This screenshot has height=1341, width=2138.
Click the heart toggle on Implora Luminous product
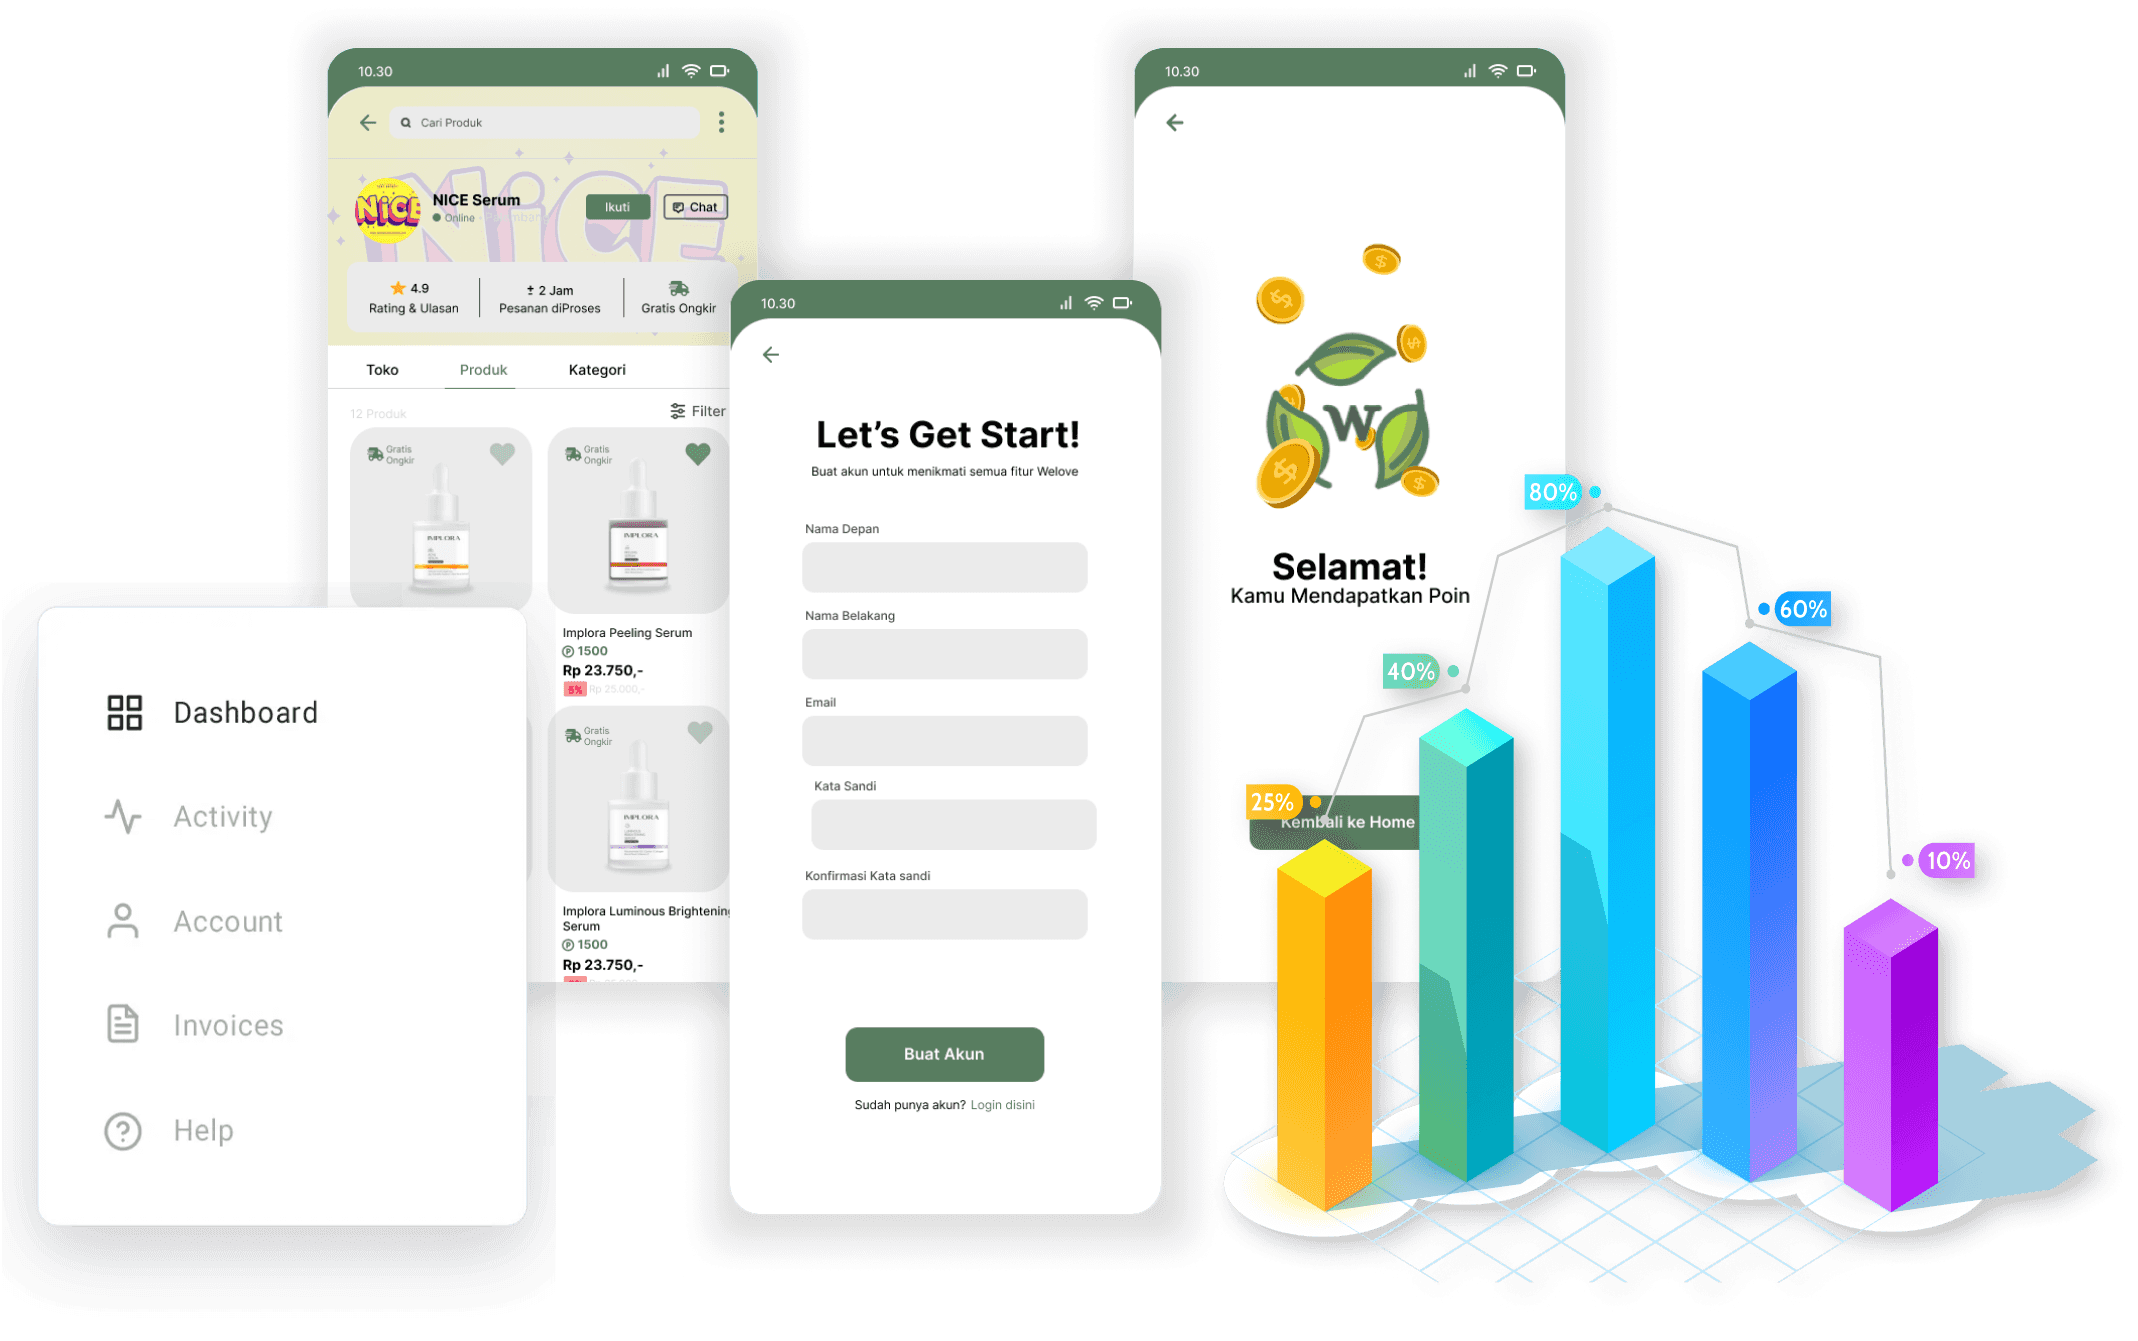point(701,731)
